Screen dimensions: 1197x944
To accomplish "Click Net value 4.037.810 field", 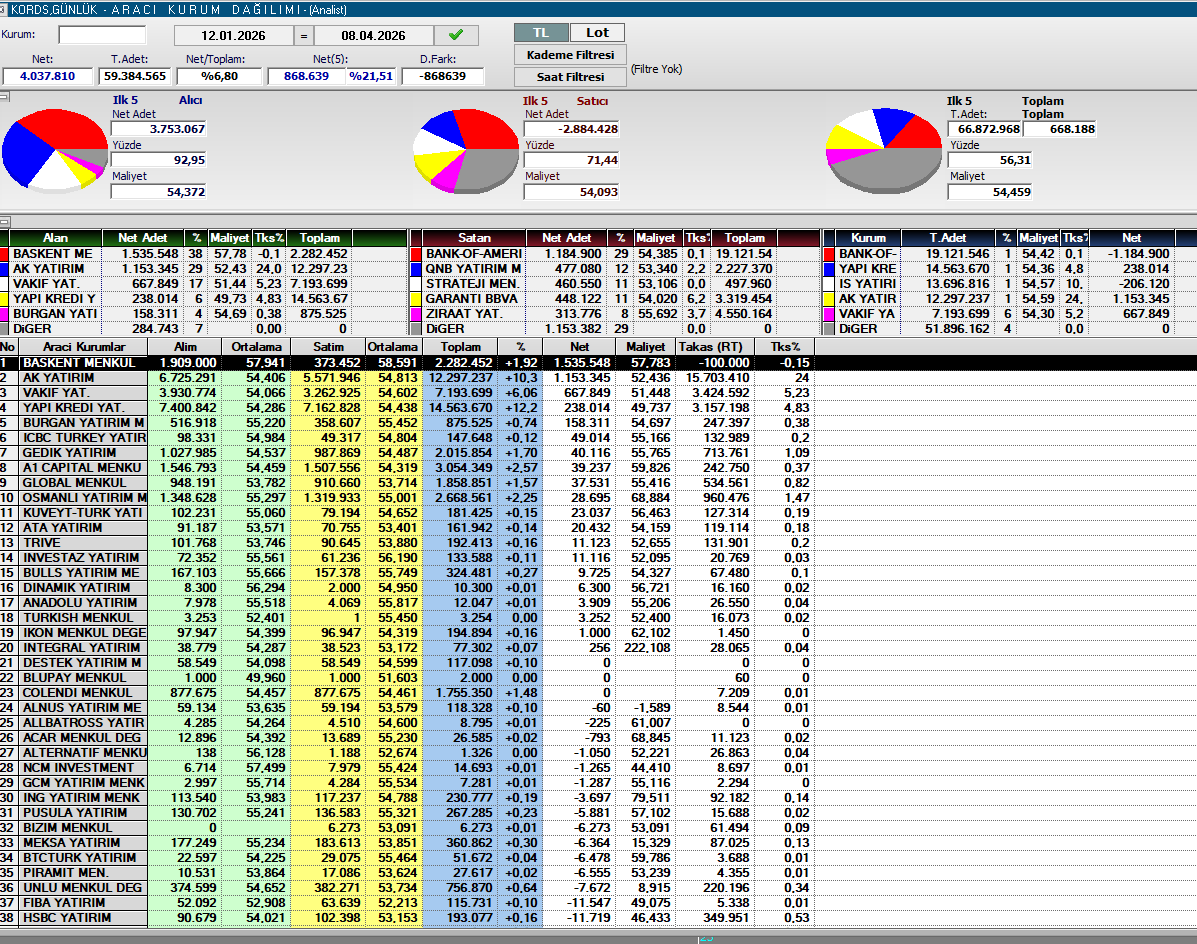I will pyautogui.click(x=48, y=76).
